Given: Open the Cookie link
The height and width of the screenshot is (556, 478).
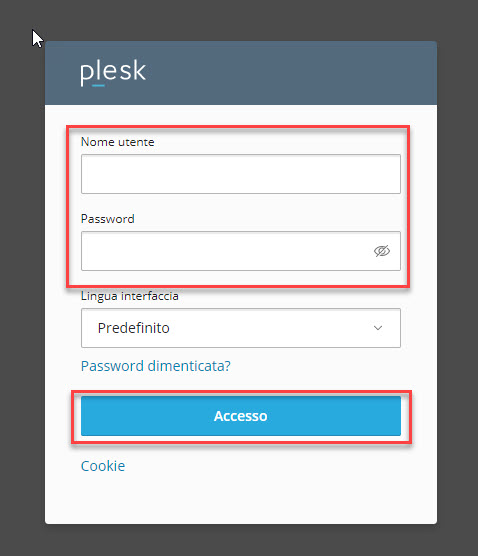Looking at the screenshot, I should pyautogui.click(x=103, y=466).
